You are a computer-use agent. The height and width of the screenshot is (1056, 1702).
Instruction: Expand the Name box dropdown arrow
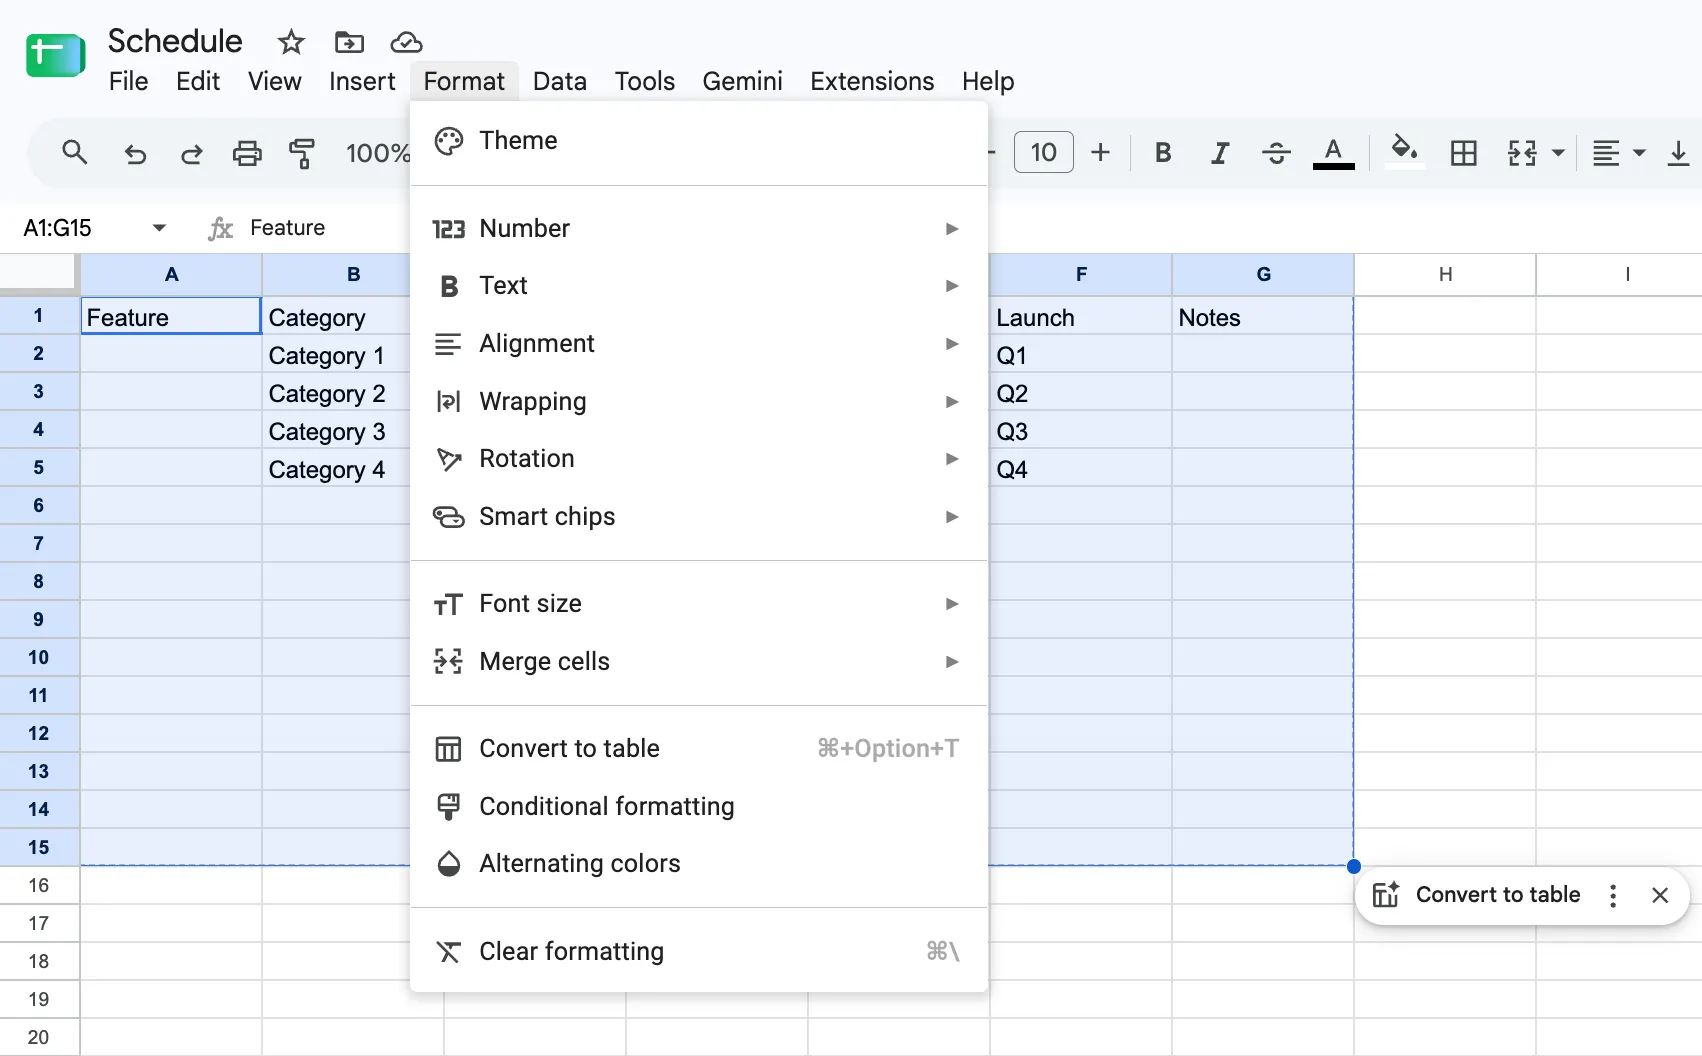click(159, 228)
